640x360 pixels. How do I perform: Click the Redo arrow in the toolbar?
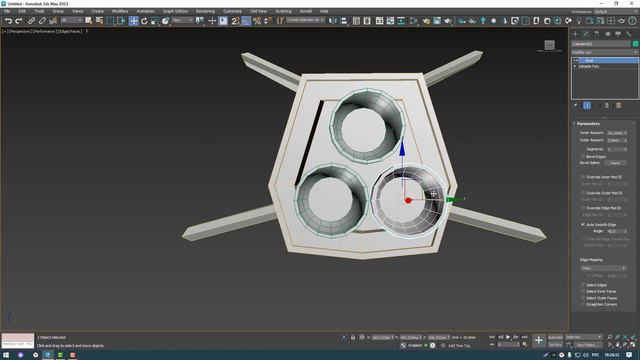point(19,21)
